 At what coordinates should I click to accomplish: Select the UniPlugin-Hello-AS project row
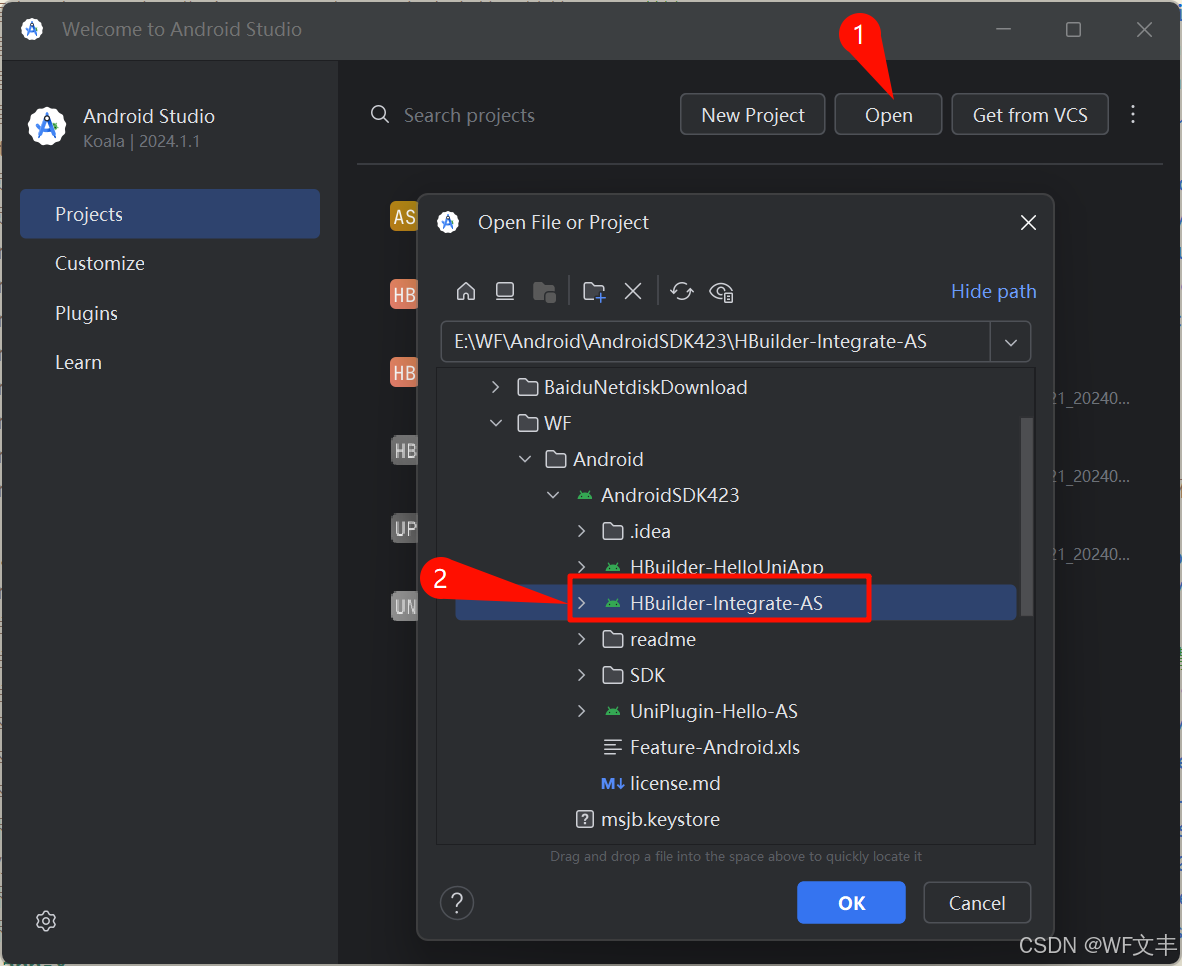[736, 711]
